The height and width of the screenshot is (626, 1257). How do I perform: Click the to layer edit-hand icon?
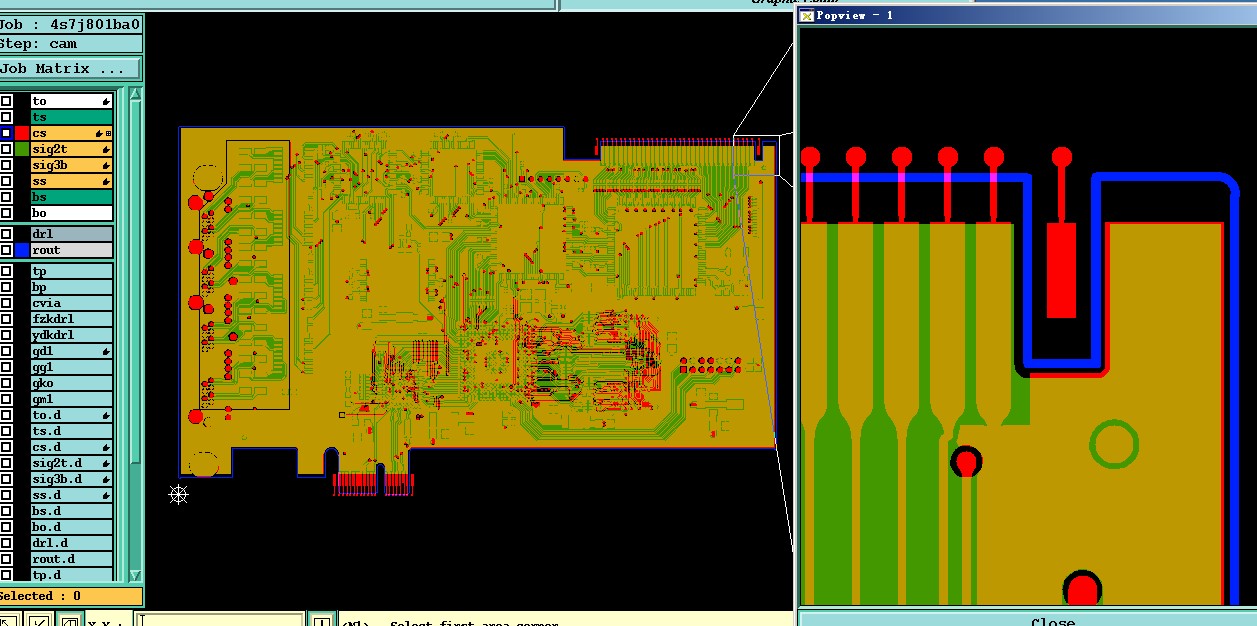[x=104, y=101]
